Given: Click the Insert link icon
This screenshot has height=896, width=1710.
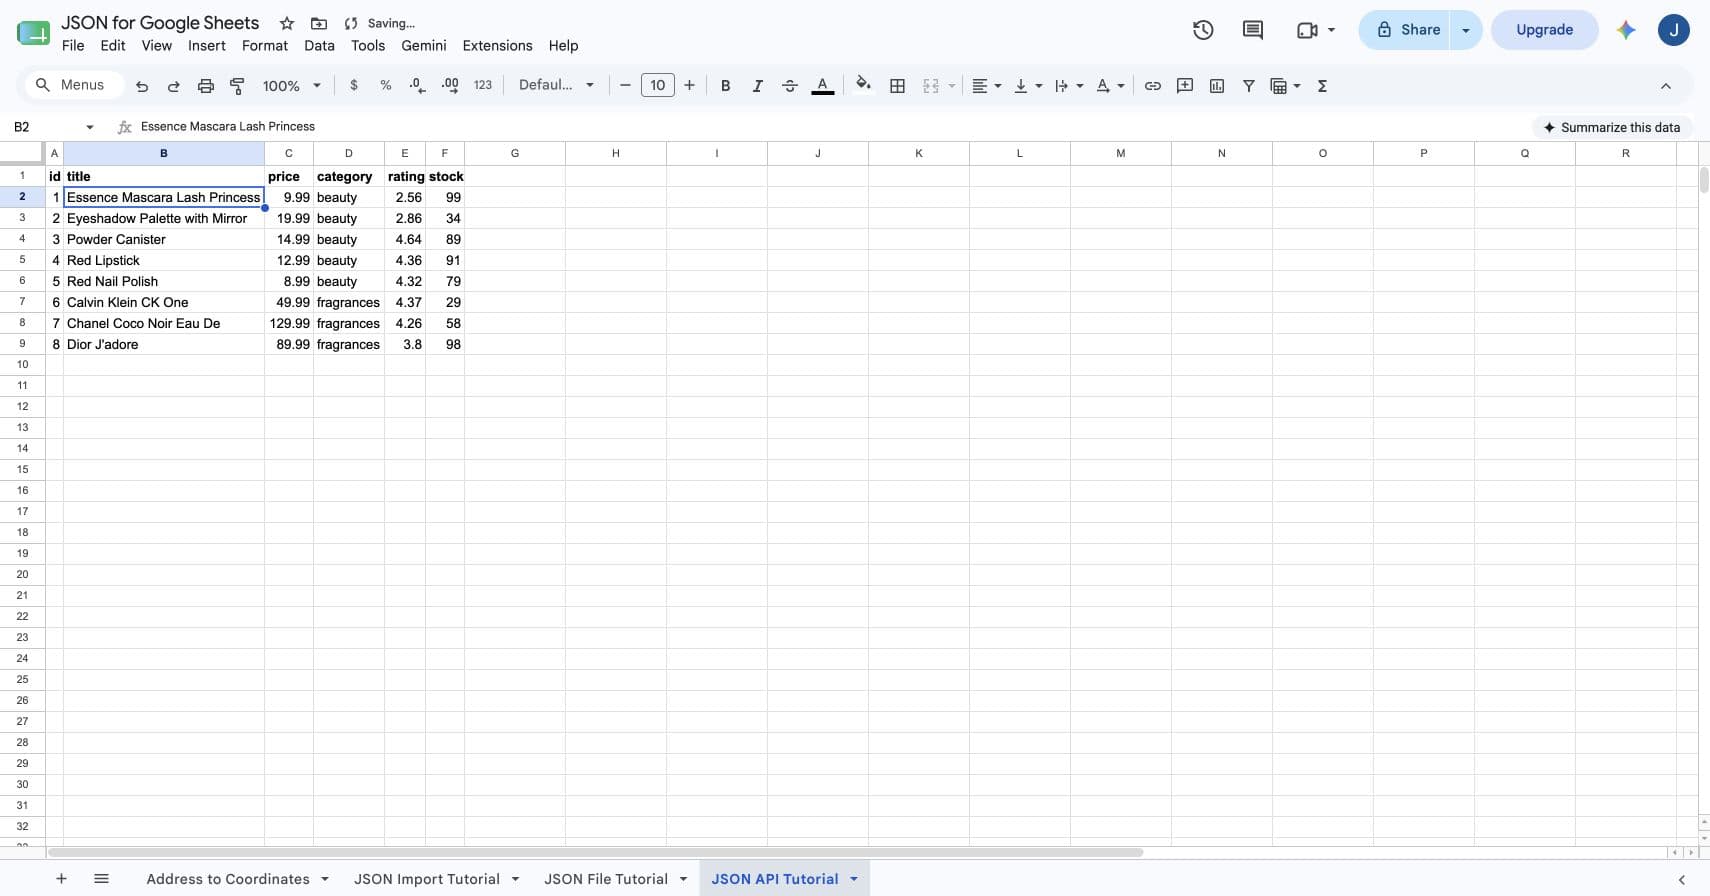Looking at the screenshot, I should click(1153, 86).
